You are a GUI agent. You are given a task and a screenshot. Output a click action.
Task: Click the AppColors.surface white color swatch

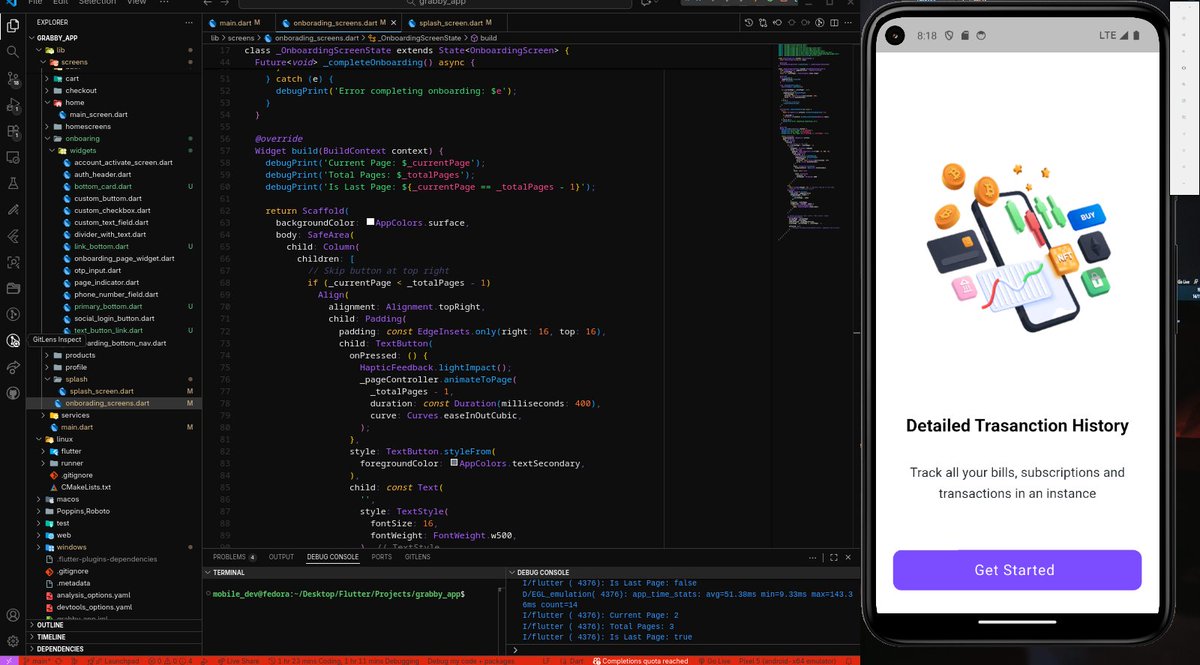pos(371,222)
